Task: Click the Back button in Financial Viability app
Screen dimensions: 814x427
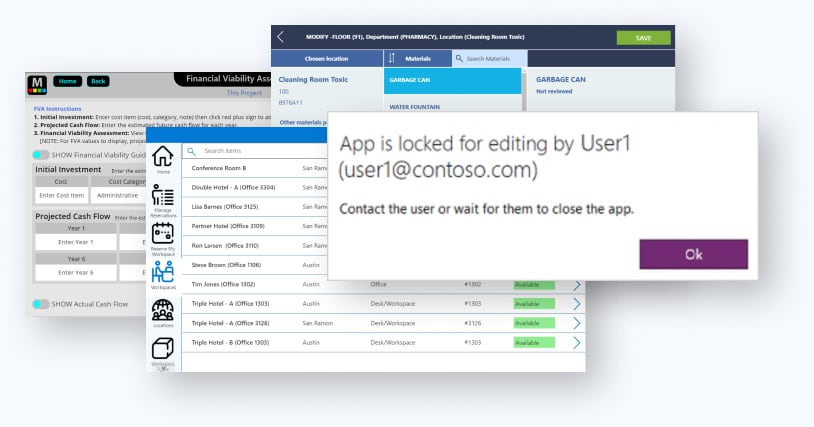Action: (x=98, y=81)
